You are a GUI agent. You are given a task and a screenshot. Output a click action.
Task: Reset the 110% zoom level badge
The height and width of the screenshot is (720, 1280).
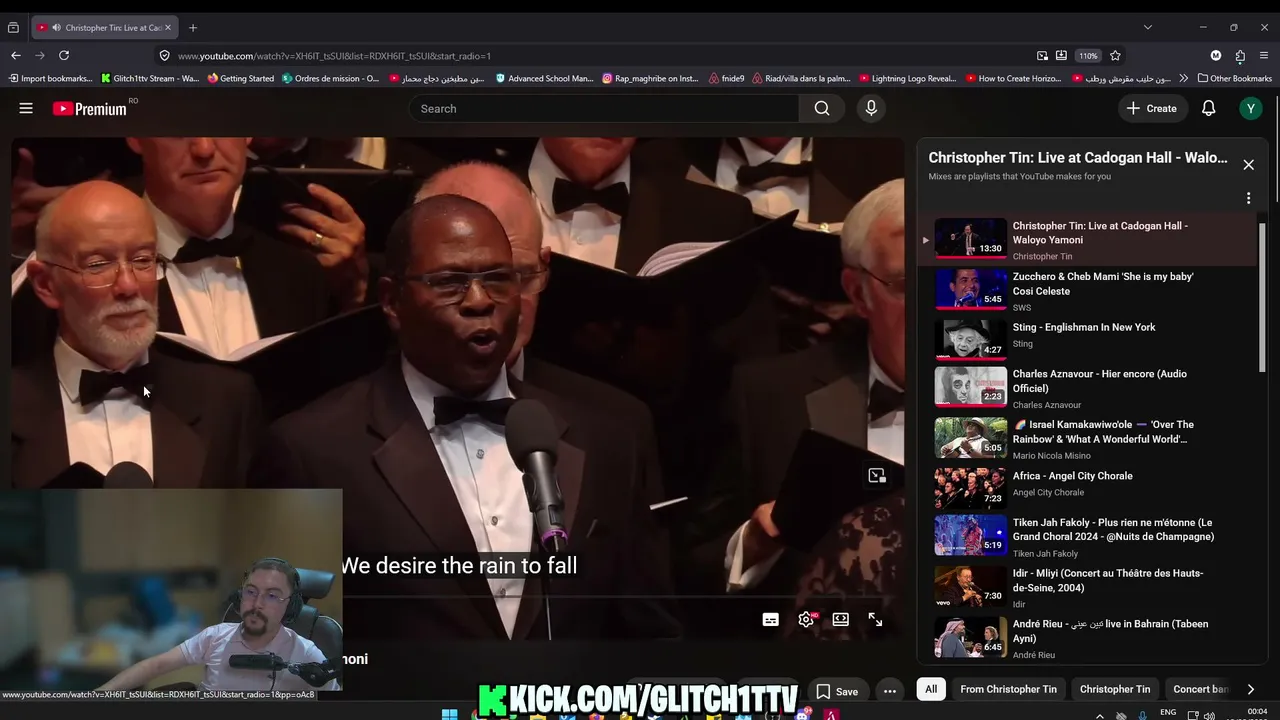[x=1088, y=56]
